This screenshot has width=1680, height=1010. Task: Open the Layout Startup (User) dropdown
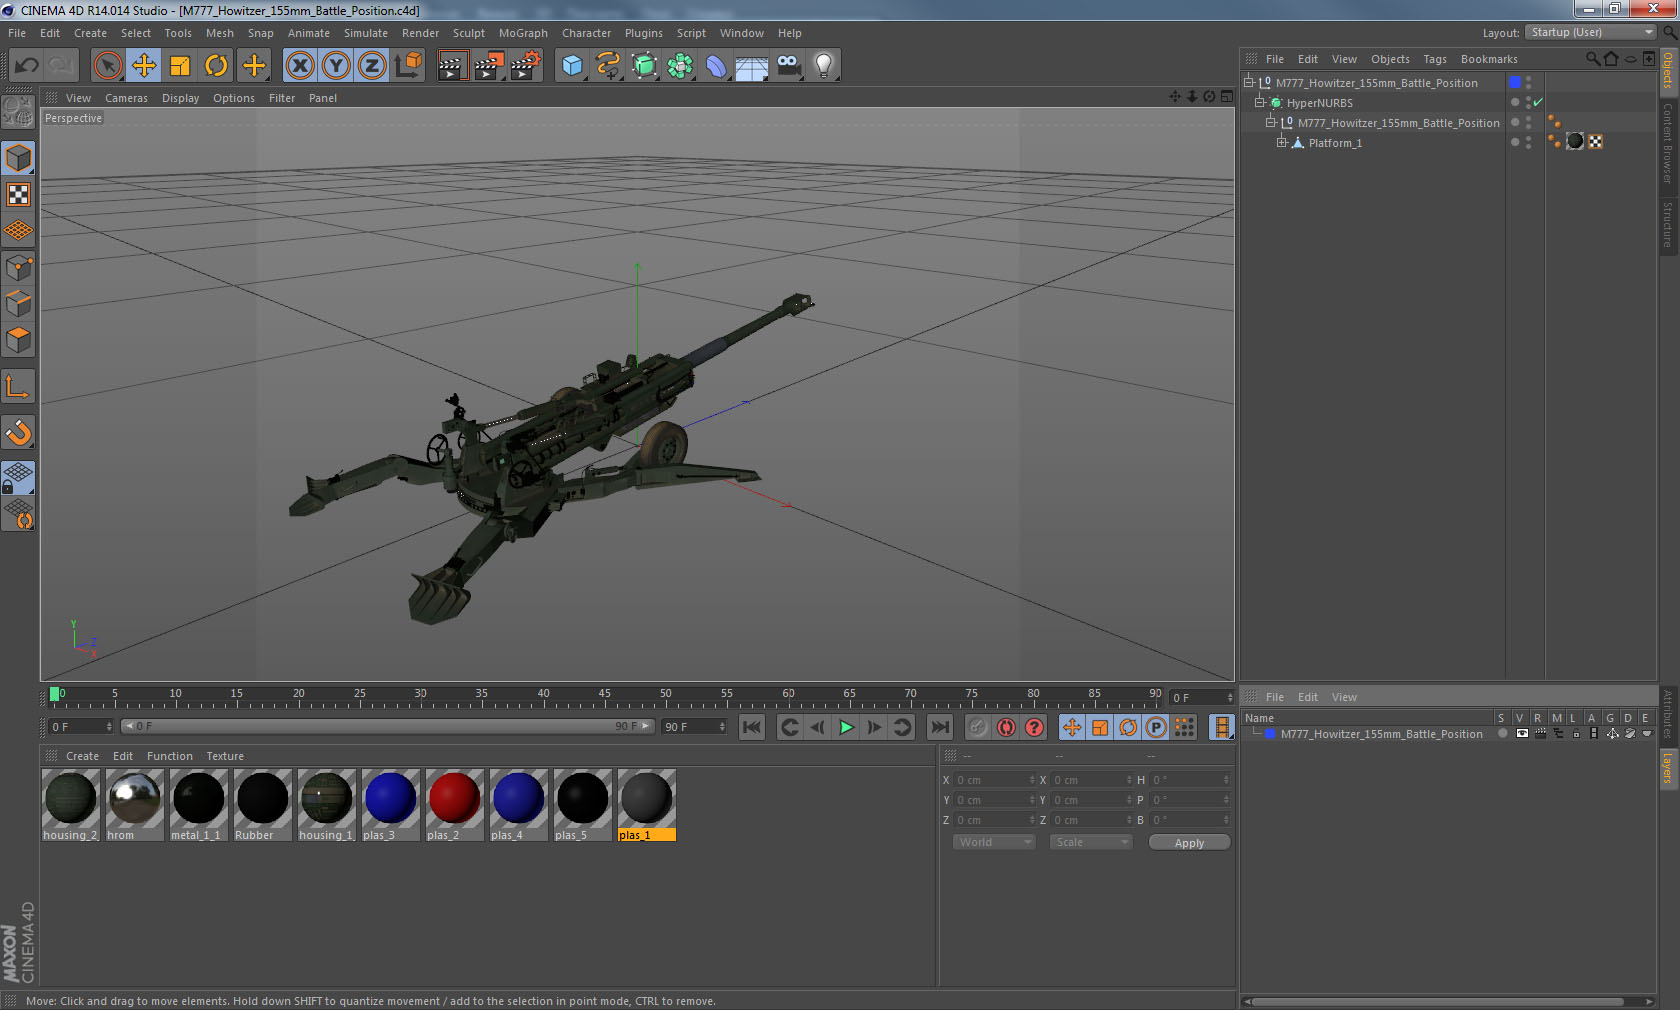1591,32
